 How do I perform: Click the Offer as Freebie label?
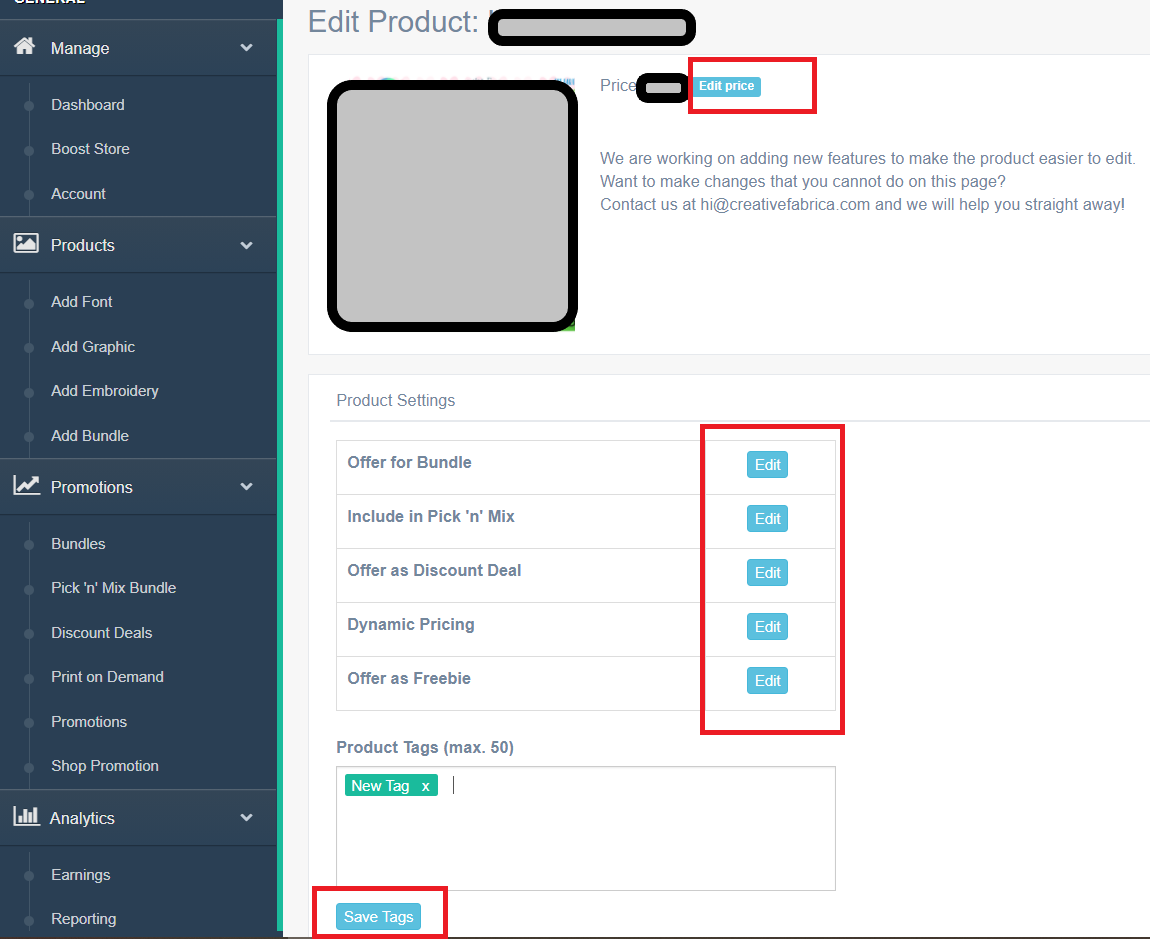[x=409, y=679]
